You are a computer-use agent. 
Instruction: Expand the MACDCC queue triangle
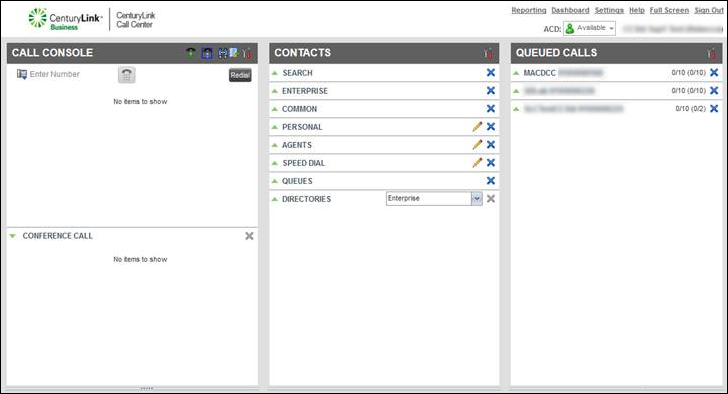point(516,73)
